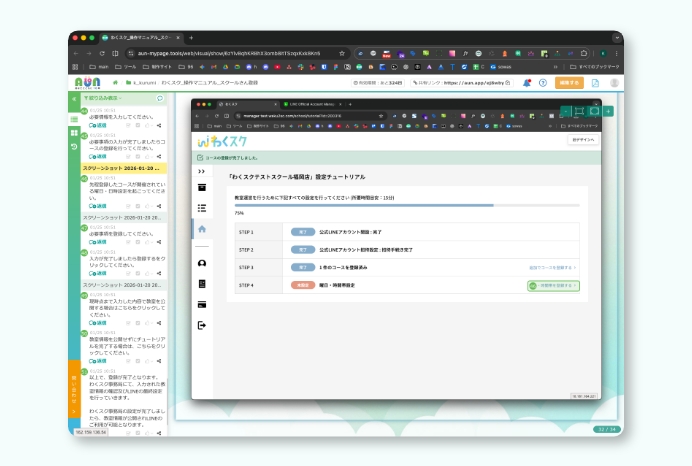Expand the 絞り込み表示 filter dropdown

click(x=100, y=99)
